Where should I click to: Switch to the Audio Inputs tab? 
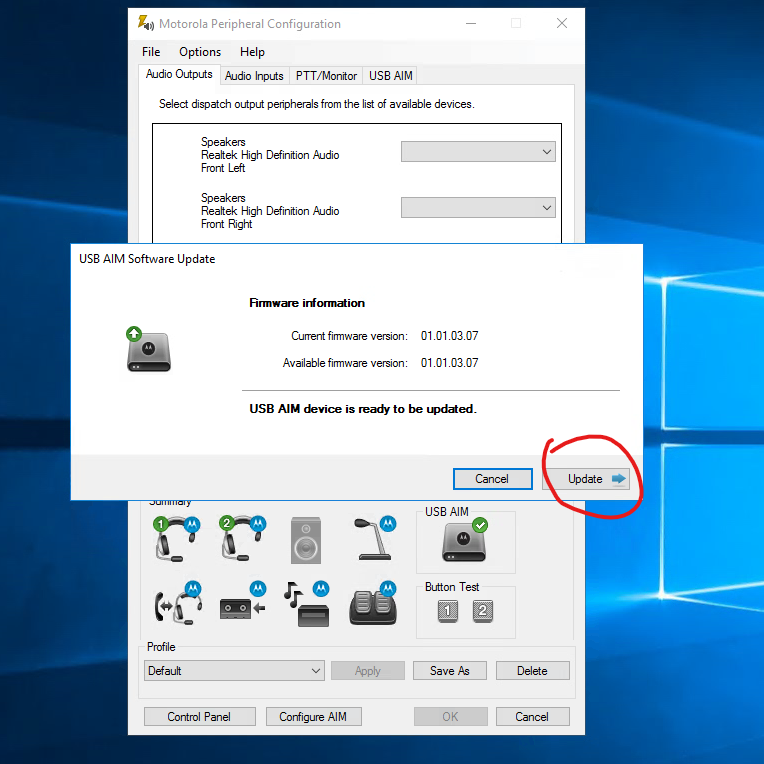254,76
